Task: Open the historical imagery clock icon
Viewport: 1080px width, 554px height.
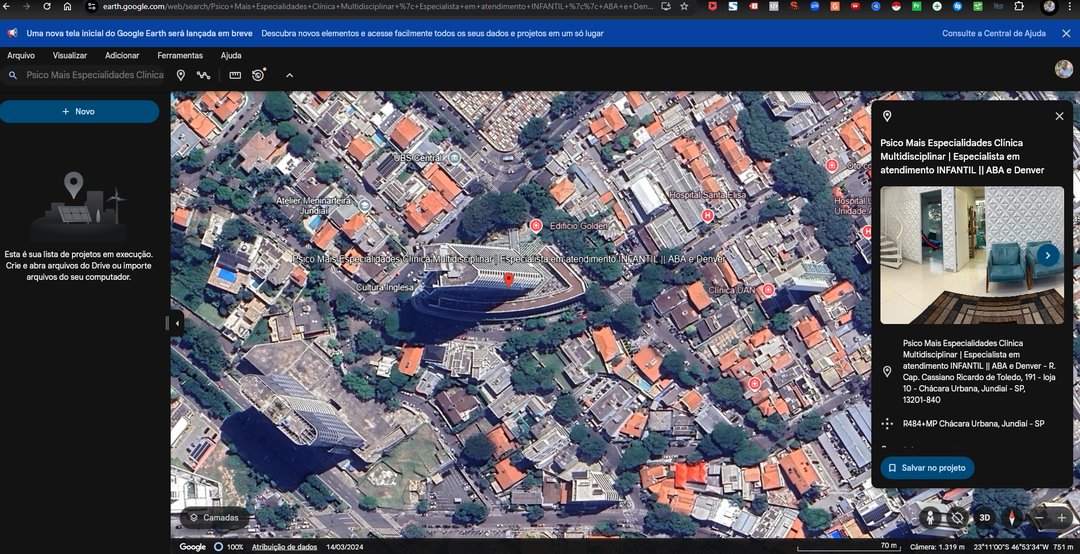Action: pos(259,75)
